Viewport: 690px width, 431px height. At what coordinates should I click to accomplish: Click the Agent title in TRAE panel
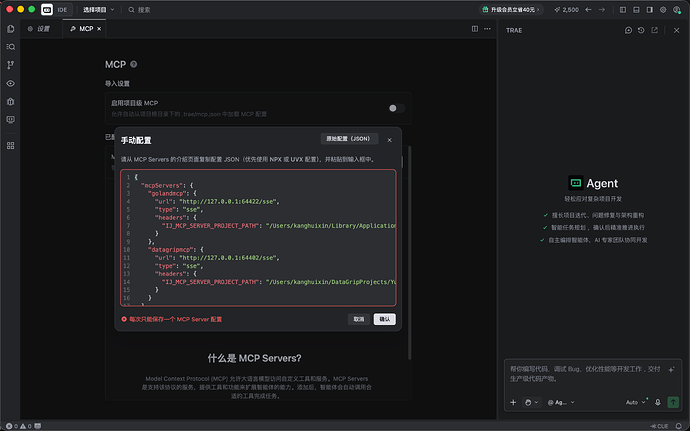[602, 183]
